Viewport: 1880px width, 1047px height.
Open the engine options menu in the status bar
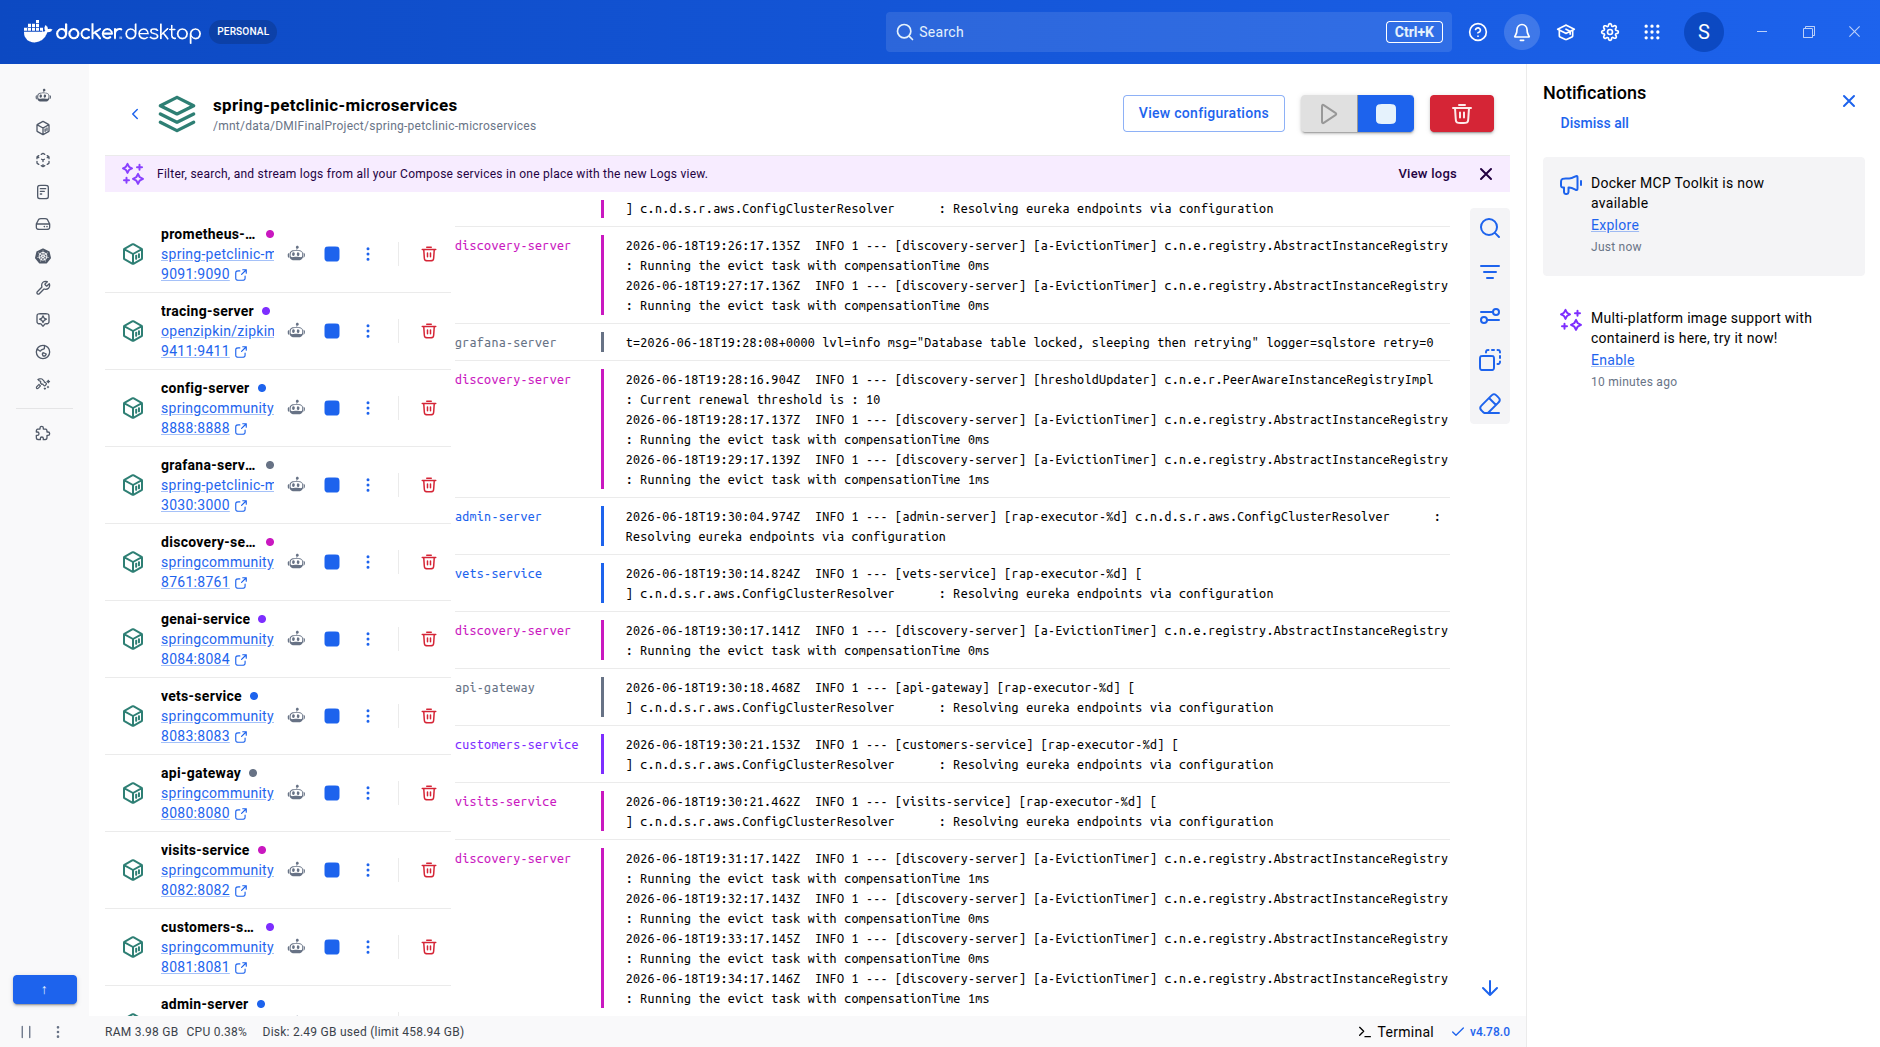coord(58,1032)
